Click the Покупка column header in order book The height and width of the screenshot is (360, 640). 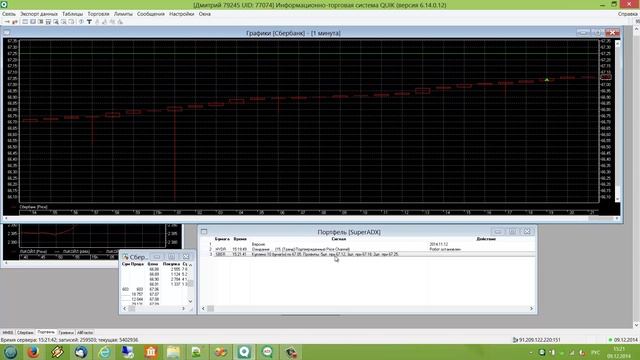171,264
